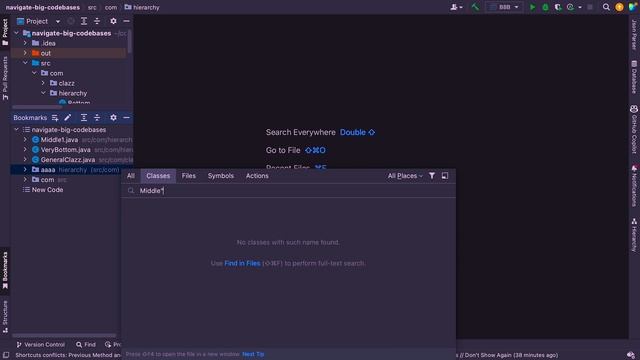Click the Build project hammer icon
This screenshot has height=360, width=640.
click(475, 7)
